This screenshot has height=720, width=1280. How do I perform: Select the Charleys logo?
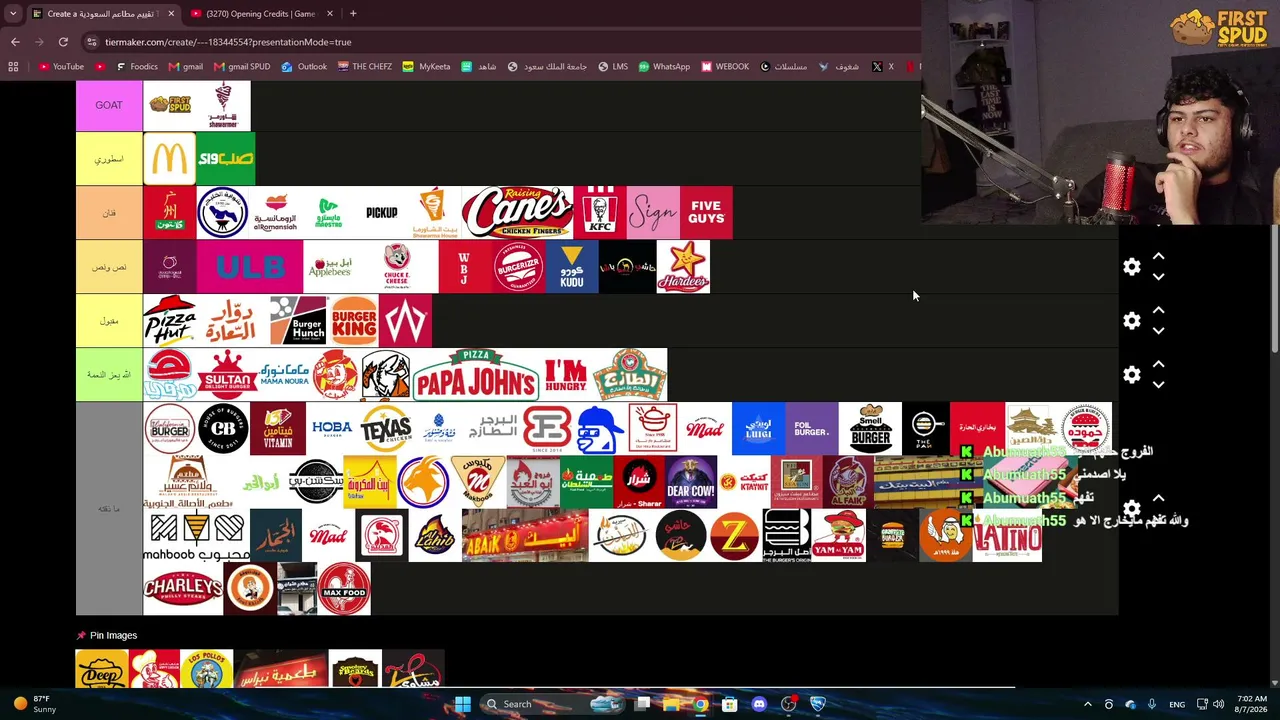(x=183, y=589)
